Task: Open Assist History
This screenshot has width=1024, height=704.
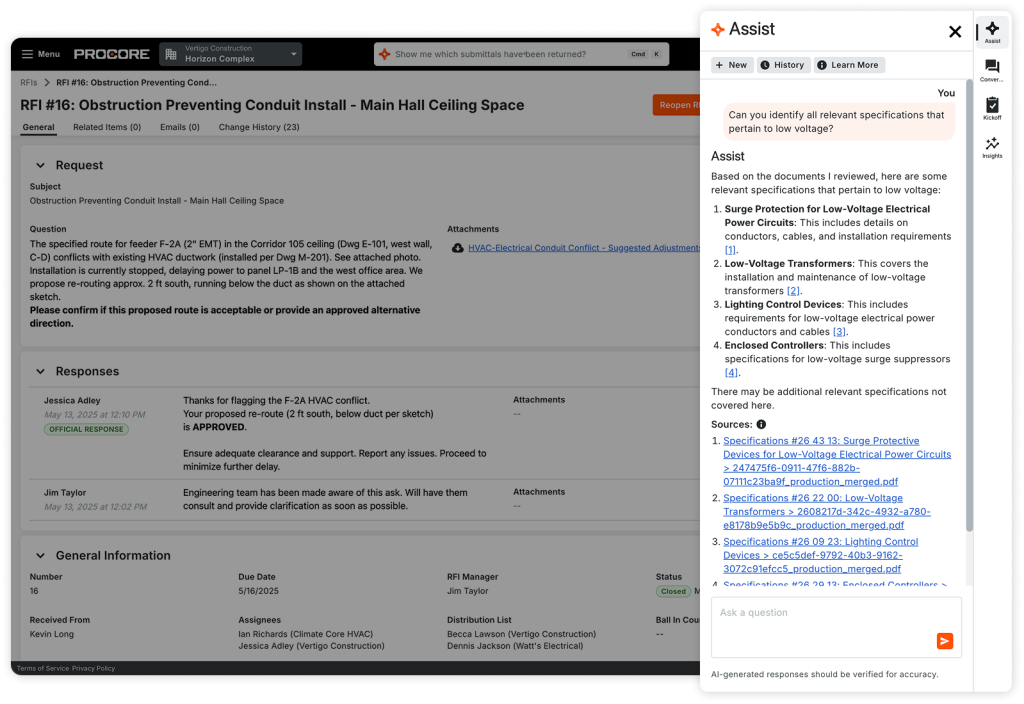Action: click(783, 65)
